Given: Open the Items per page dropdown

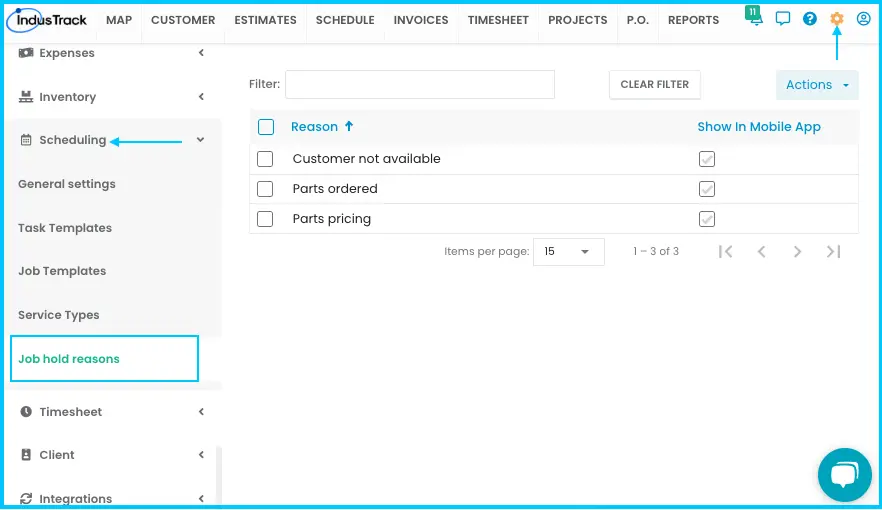Looking at the screenshot, I should (569, 251).
